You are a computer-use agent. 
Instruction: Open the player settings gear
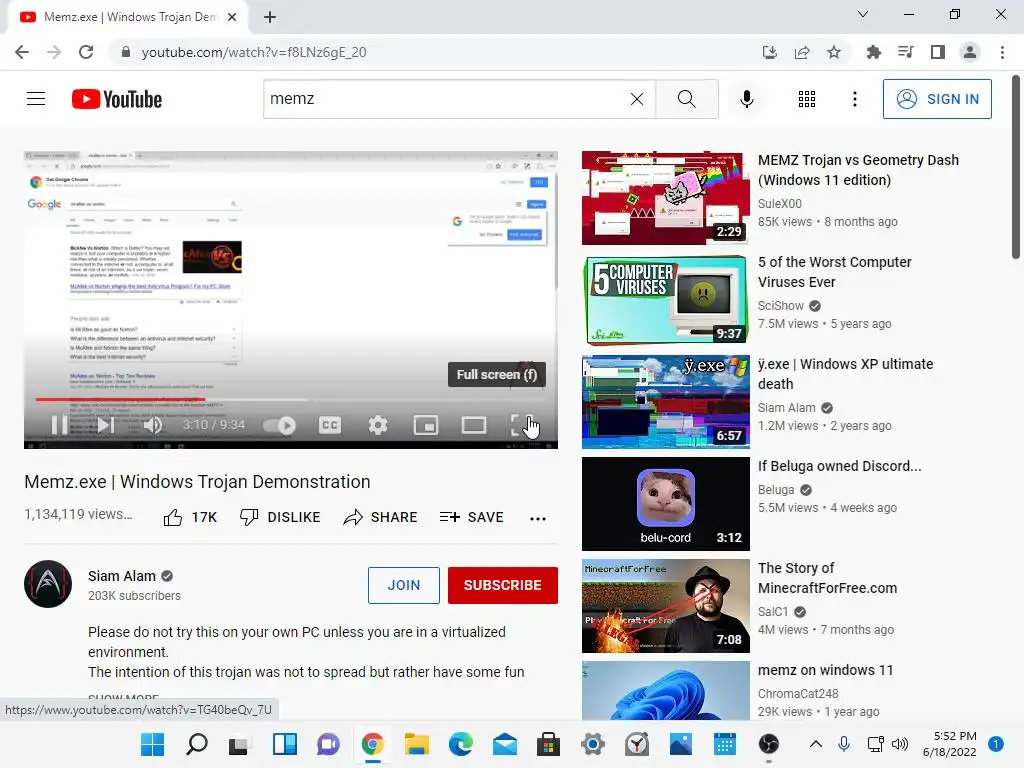coord(377,426)
